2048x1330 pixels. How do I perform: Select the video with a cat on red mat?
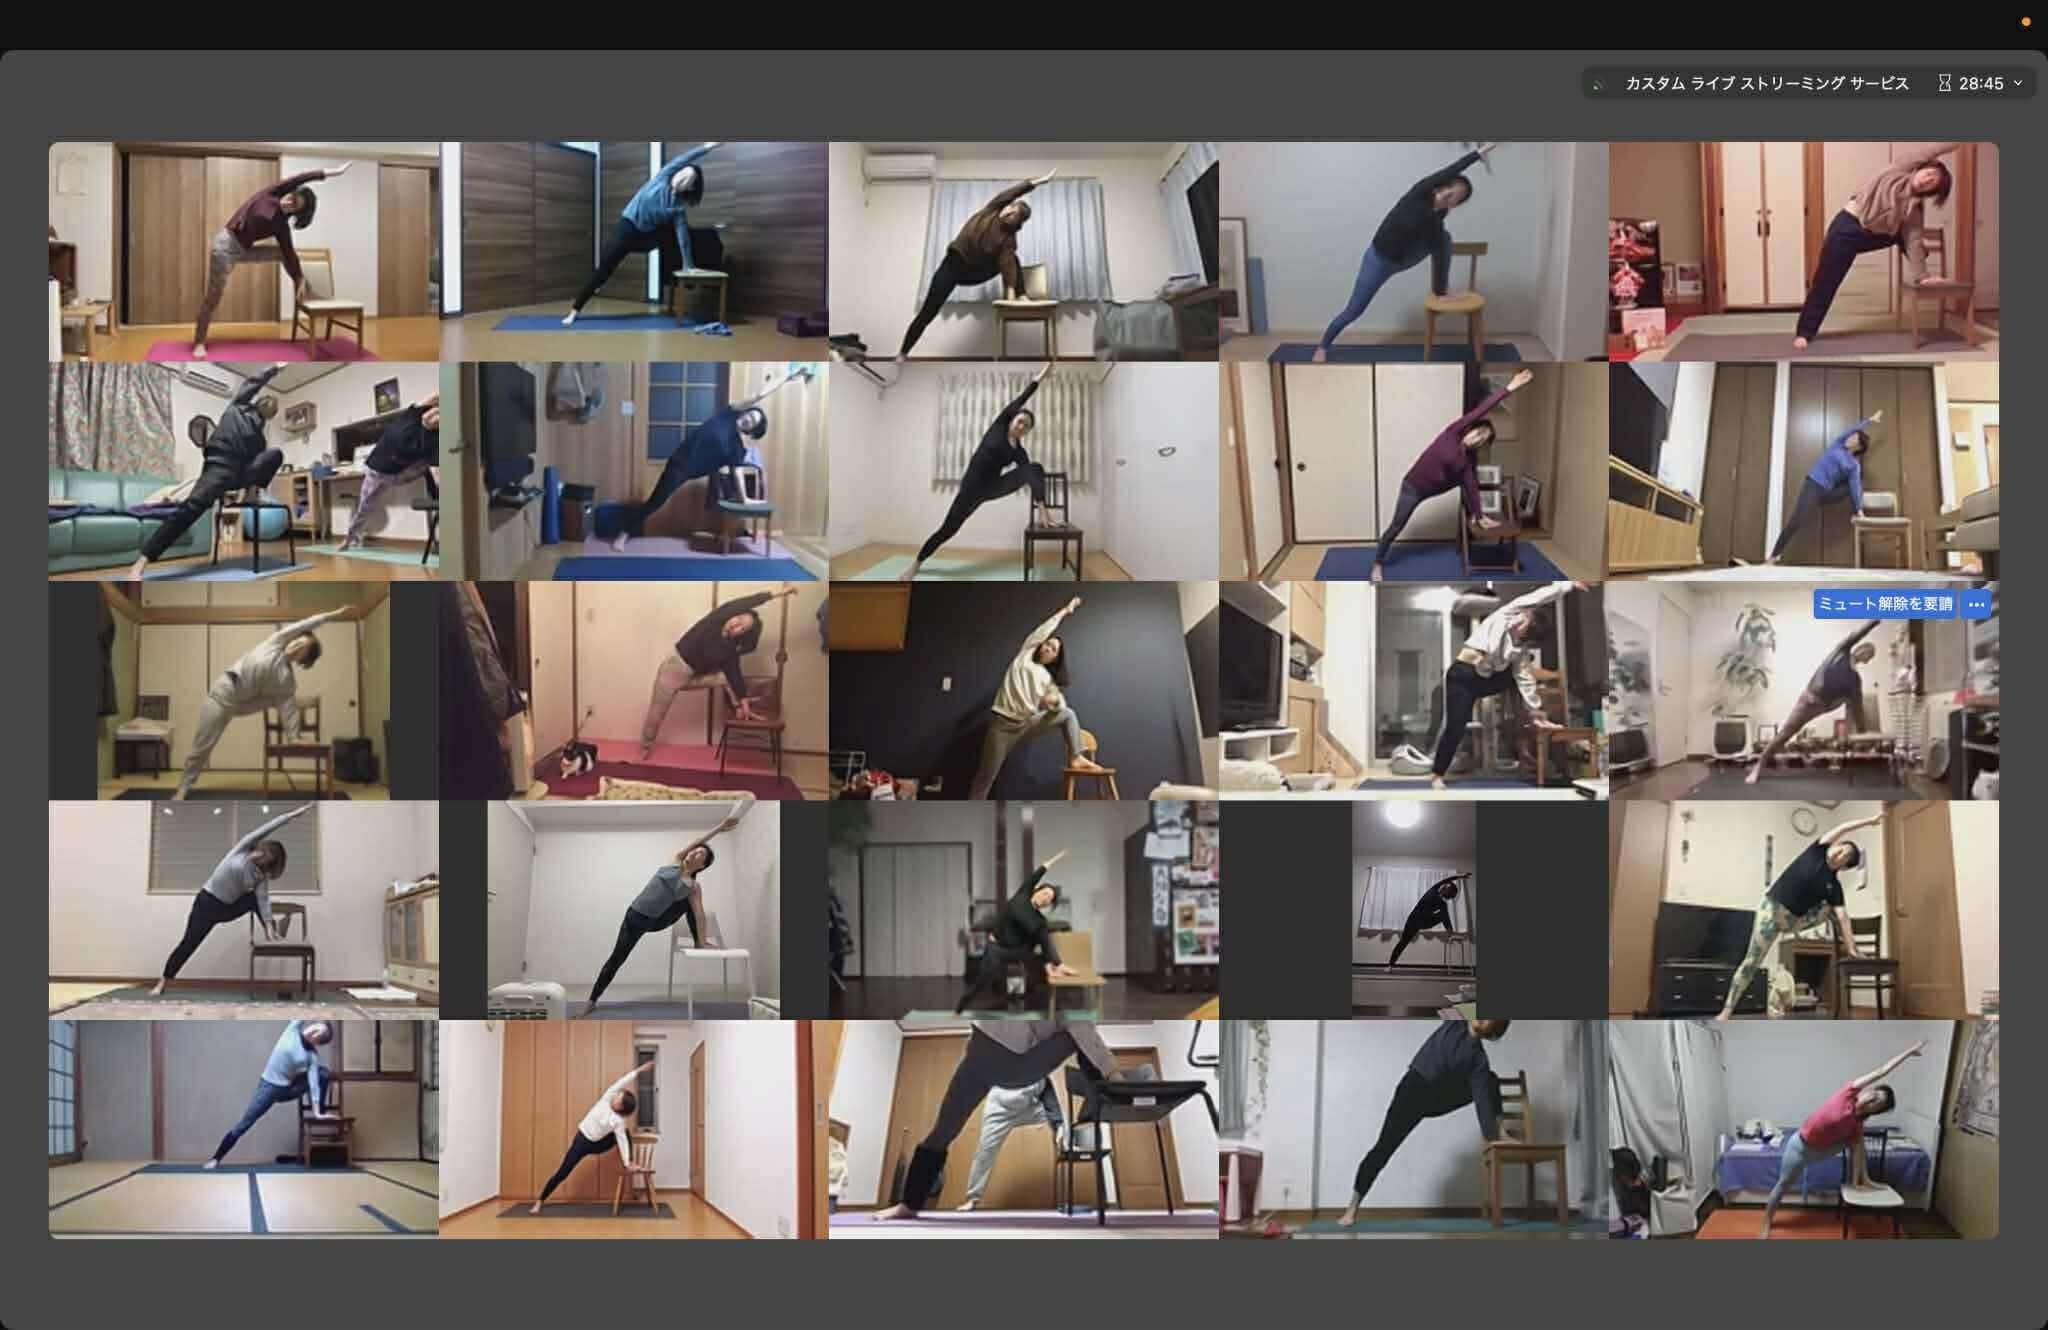pyautogui.click(x=633, y=691)
